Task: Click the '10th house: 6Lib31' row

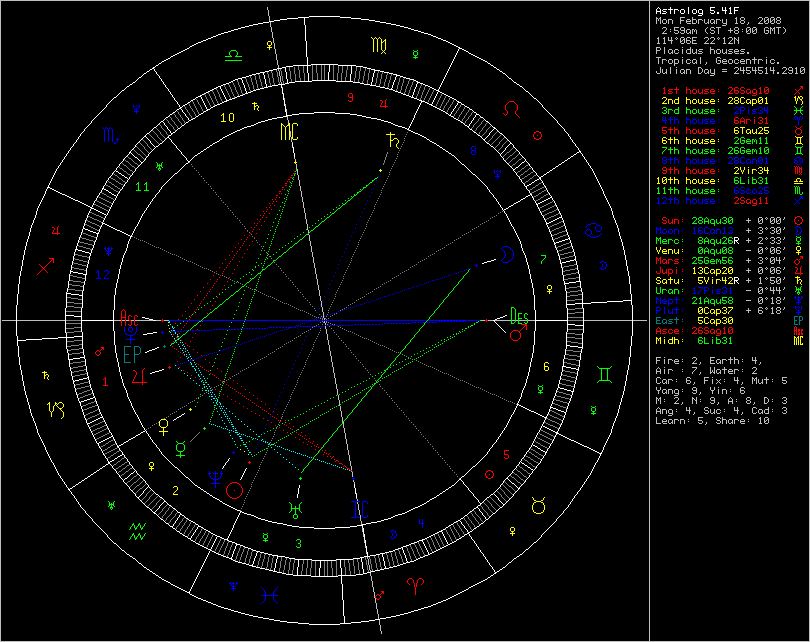Action: [x=713, y=181]
